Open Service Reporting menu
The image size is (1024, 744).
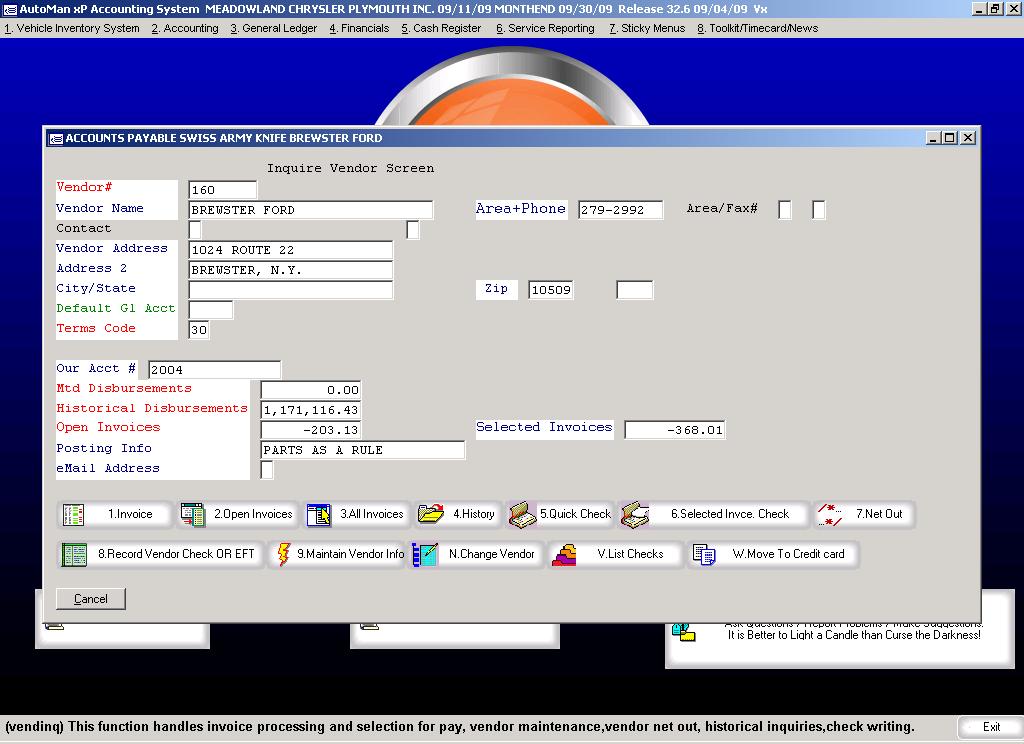pyautogui.click(x=545, y=28)
